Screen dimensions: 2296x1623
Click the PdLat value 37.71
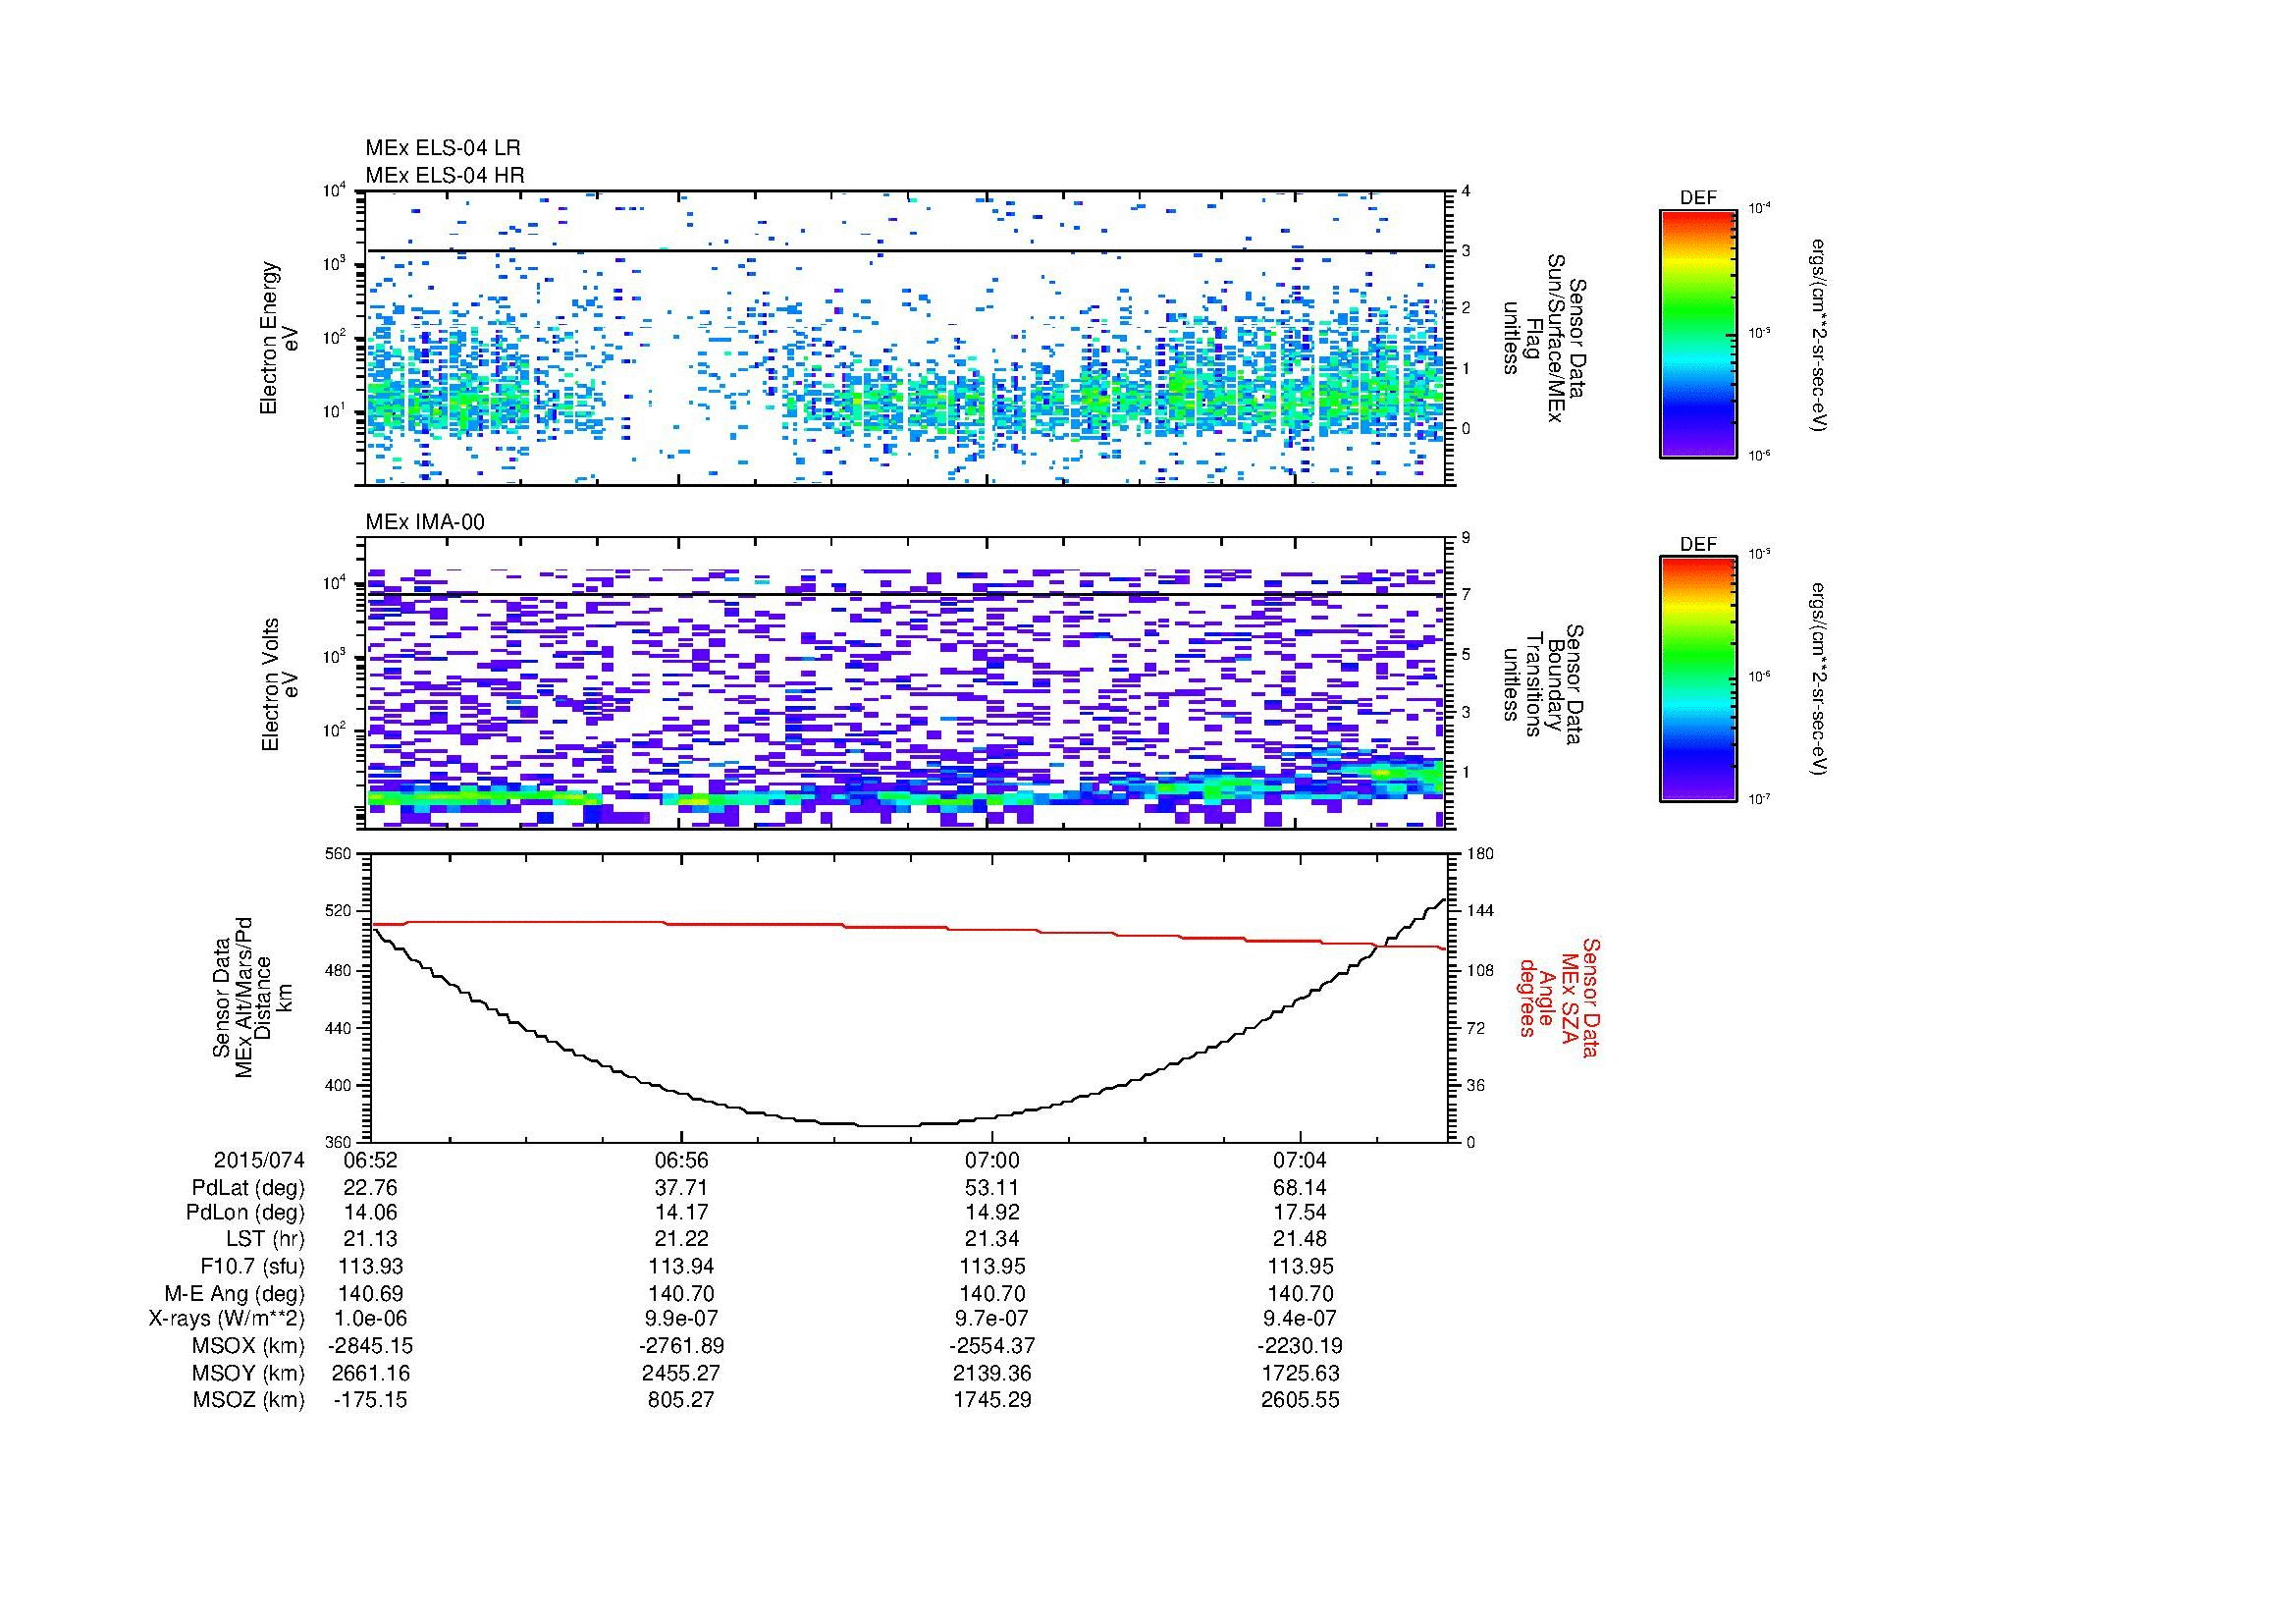click(681, 1187)
